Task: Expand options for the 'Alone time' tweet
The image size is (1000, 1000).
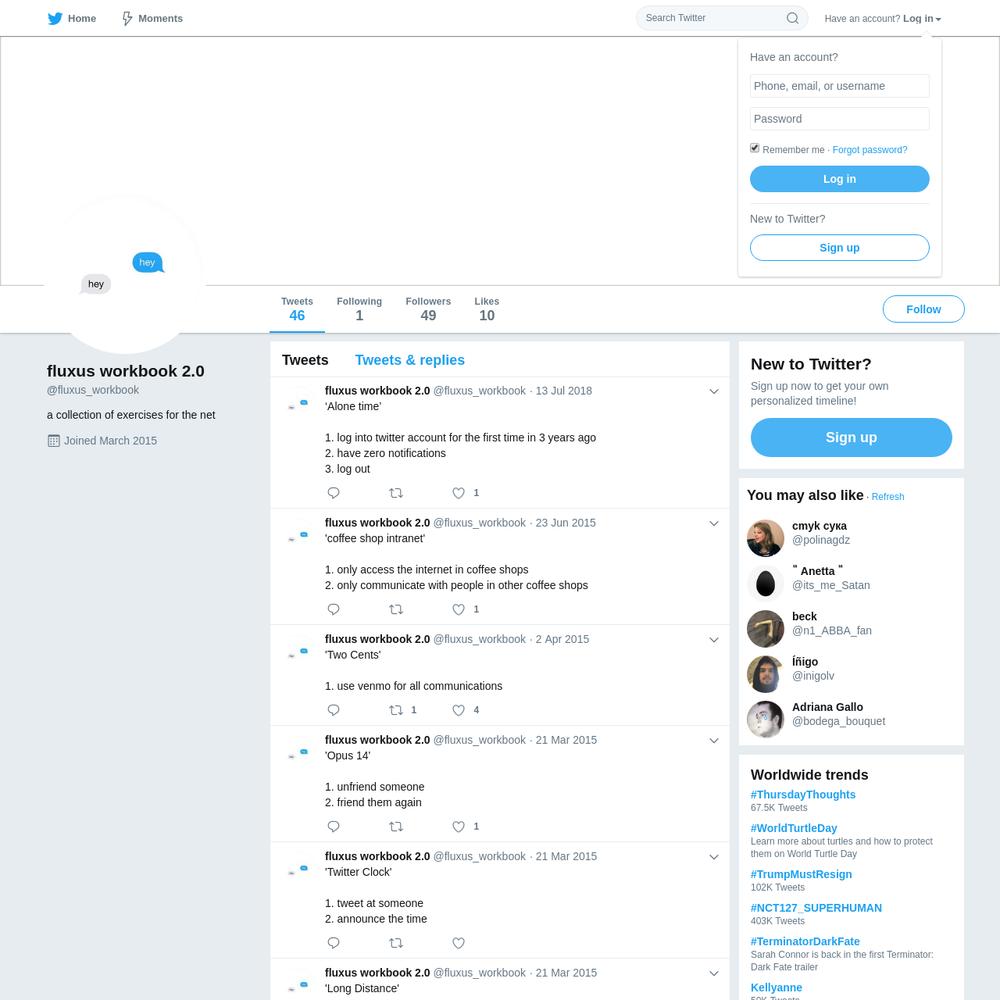Action: (714, 392)
